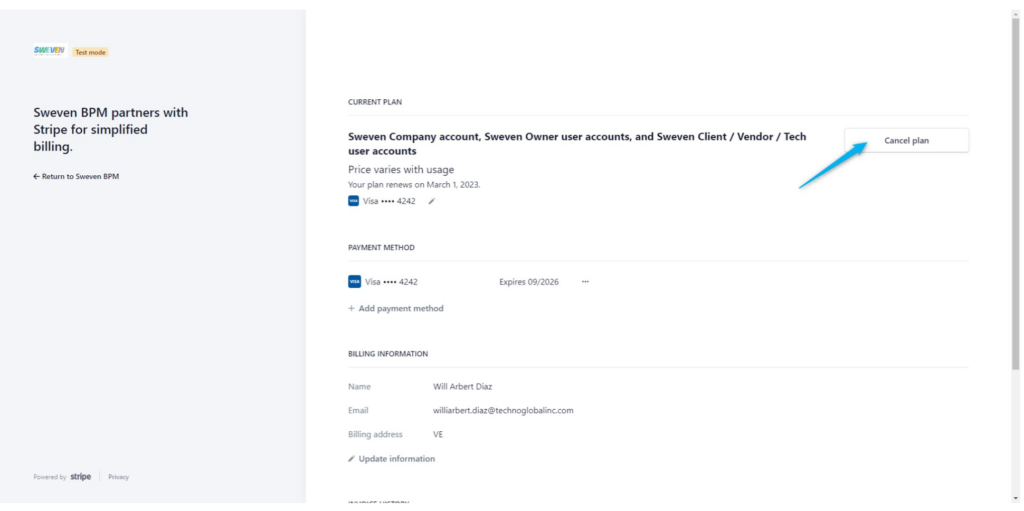
Task: Click the Expires 09/2026 text
Action: (x=529, y=282)
